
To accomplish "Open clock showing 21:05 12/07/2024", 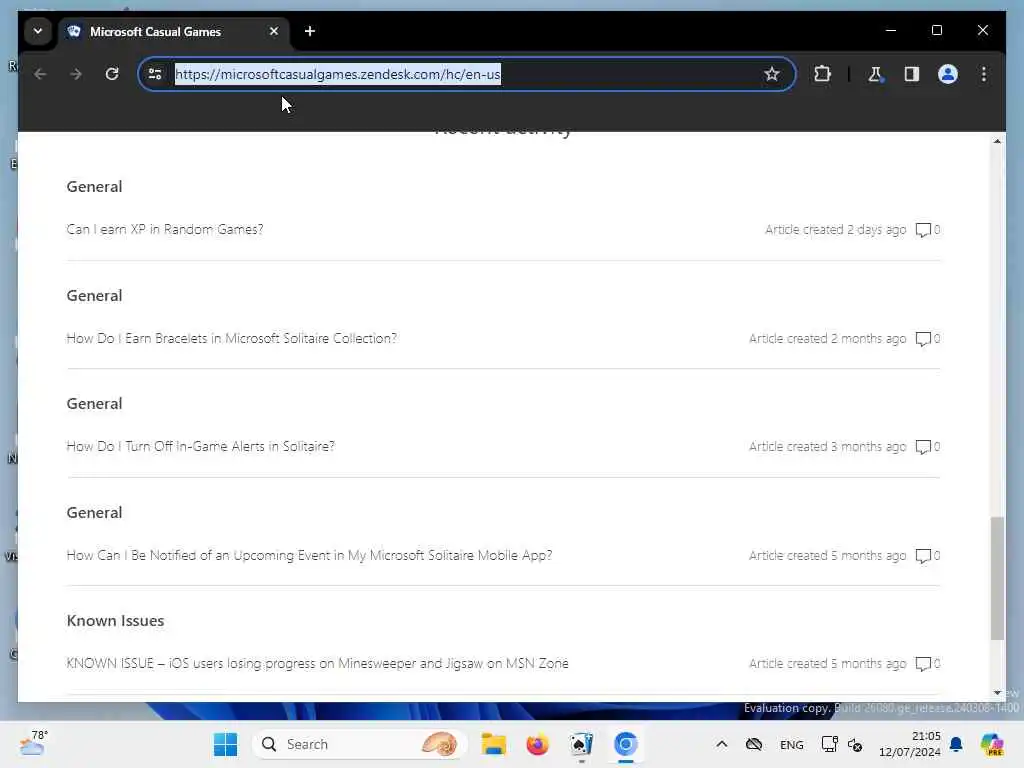I will (x=910, y=744).
